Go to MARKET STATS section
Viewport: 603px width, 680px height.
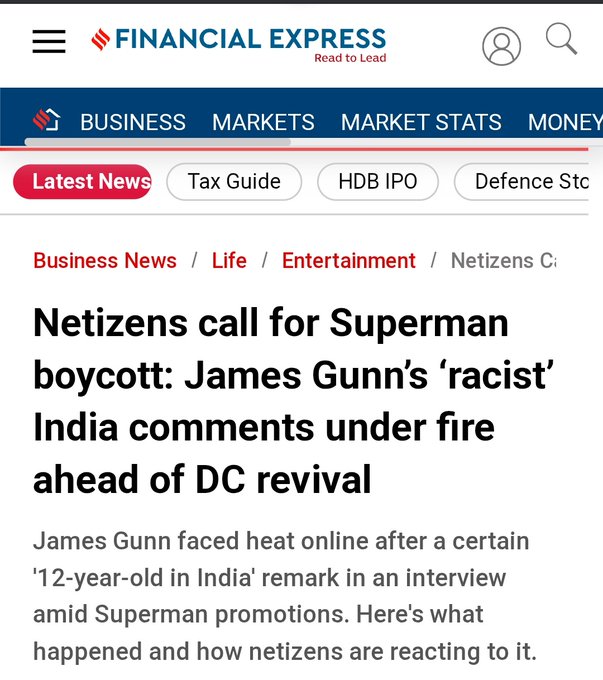pos(421,122)
